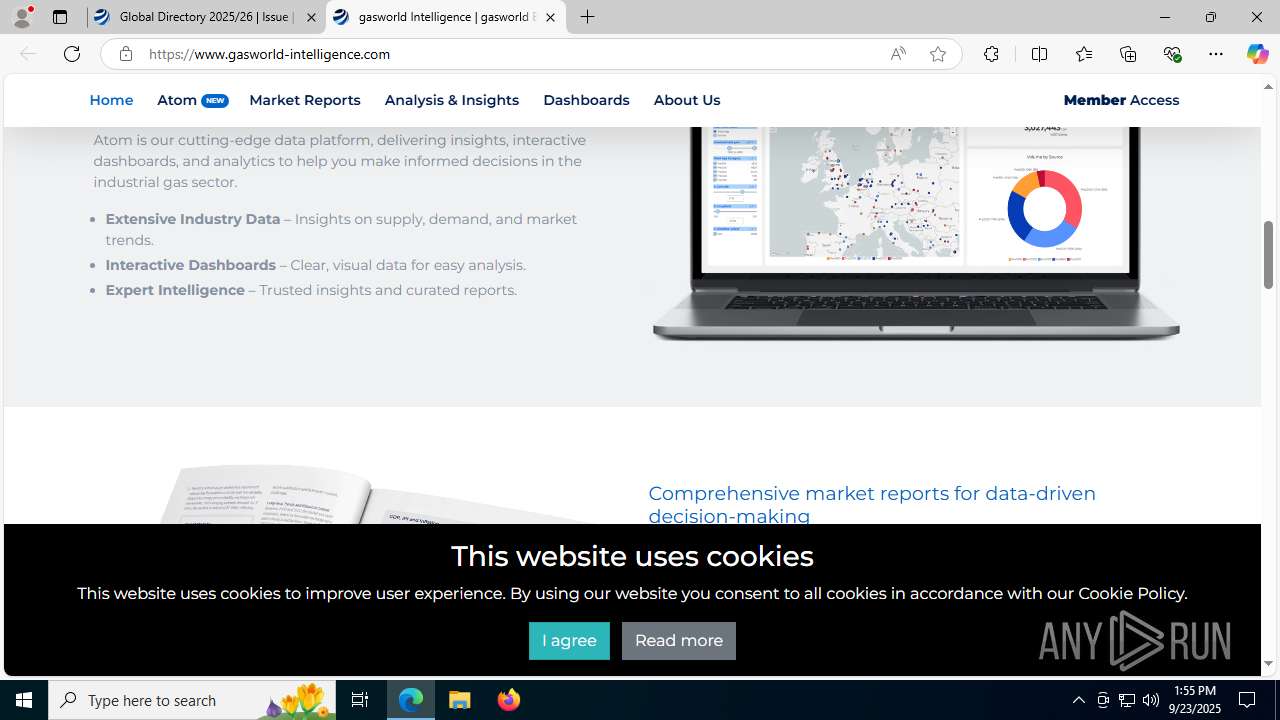Open the About Us menu
Viewport: 1280px width, 720px height.
(686, 100)
